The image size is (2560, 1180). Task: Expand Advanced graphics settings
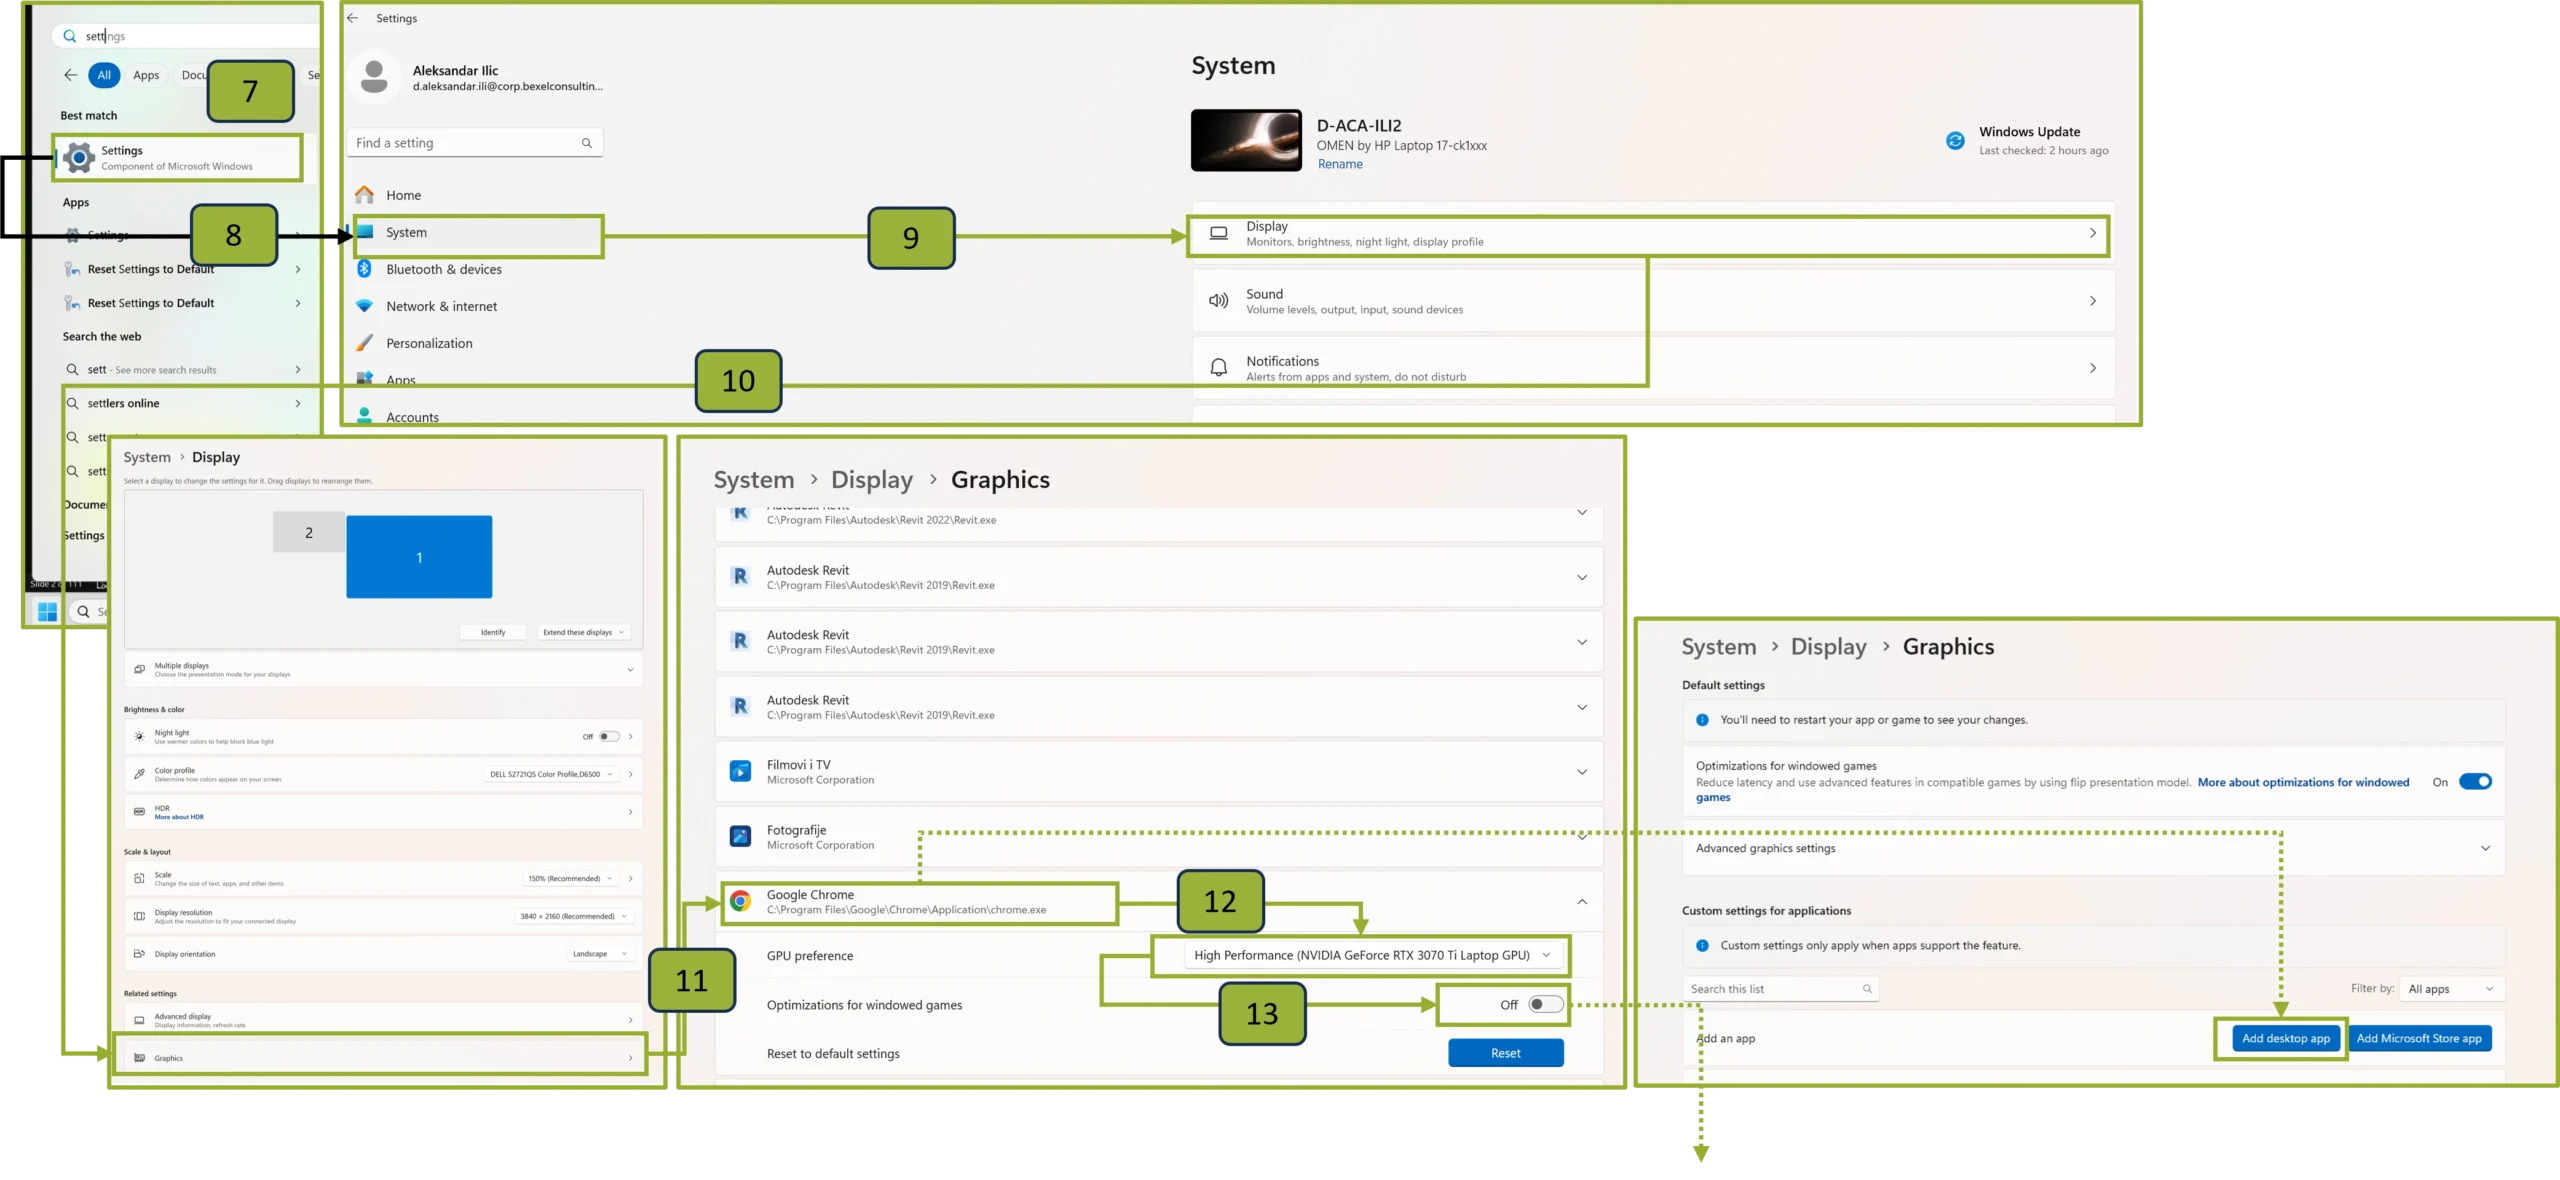[2485, 848]
